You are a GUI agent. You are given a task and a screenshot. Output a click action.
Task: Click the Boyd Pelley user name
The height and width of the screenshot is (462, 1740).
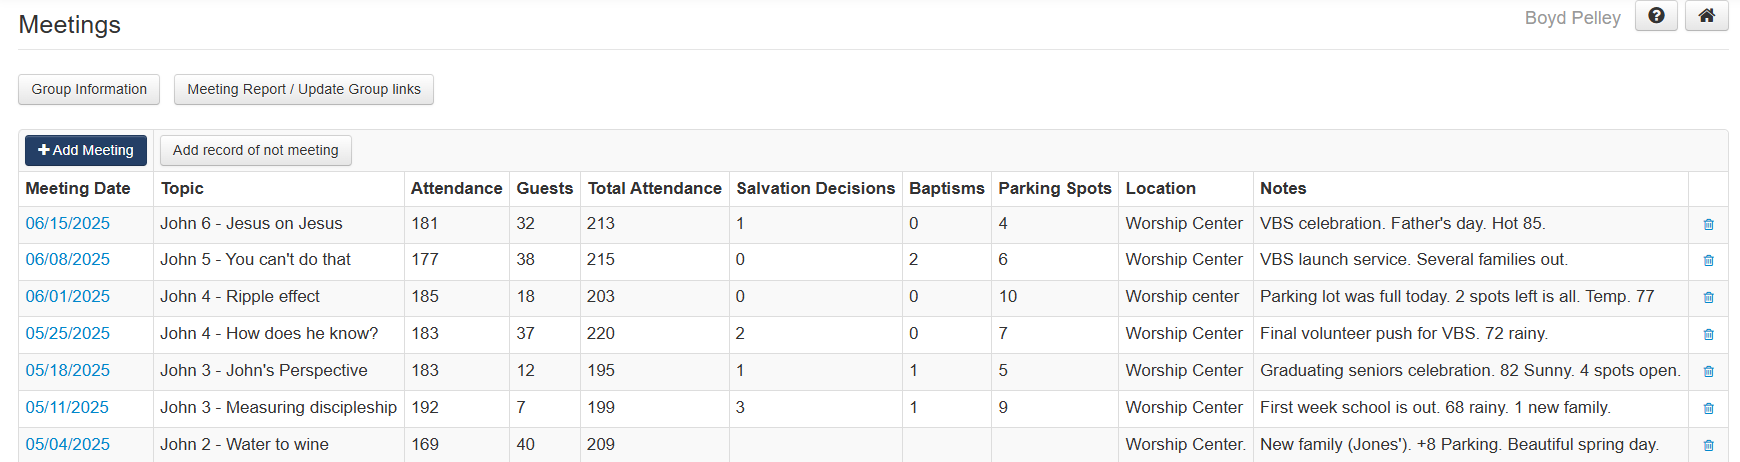(1572, 18)
